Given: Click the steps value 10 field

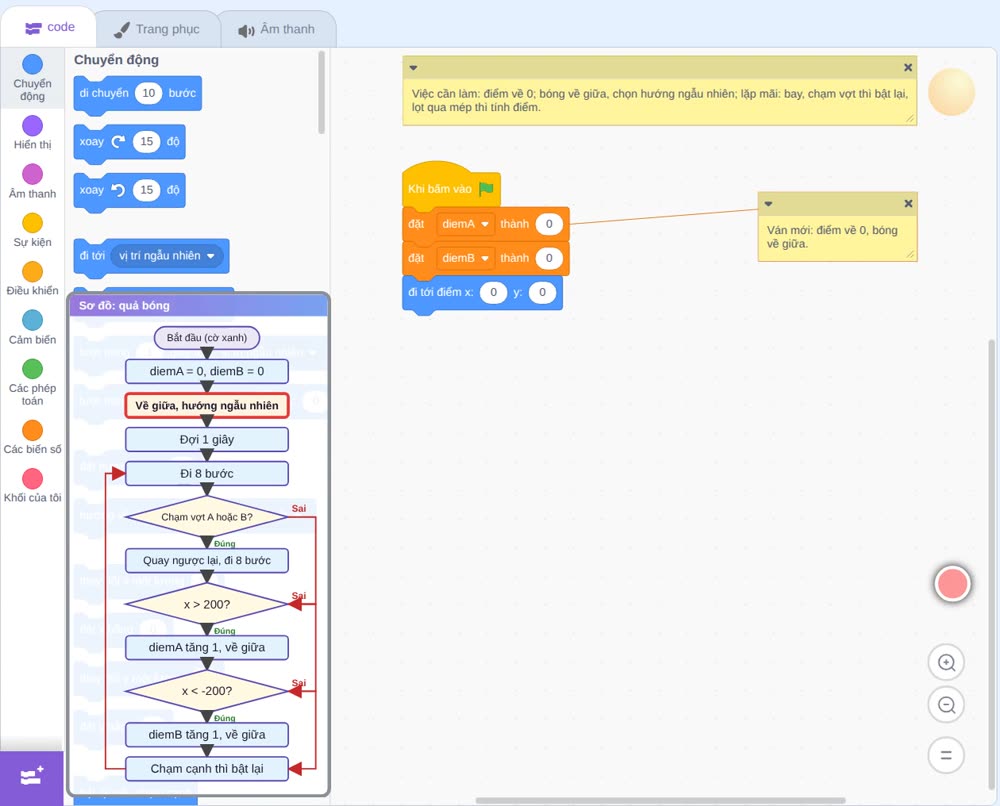Looking at the screenshot, I should click(x=149, y=93).
